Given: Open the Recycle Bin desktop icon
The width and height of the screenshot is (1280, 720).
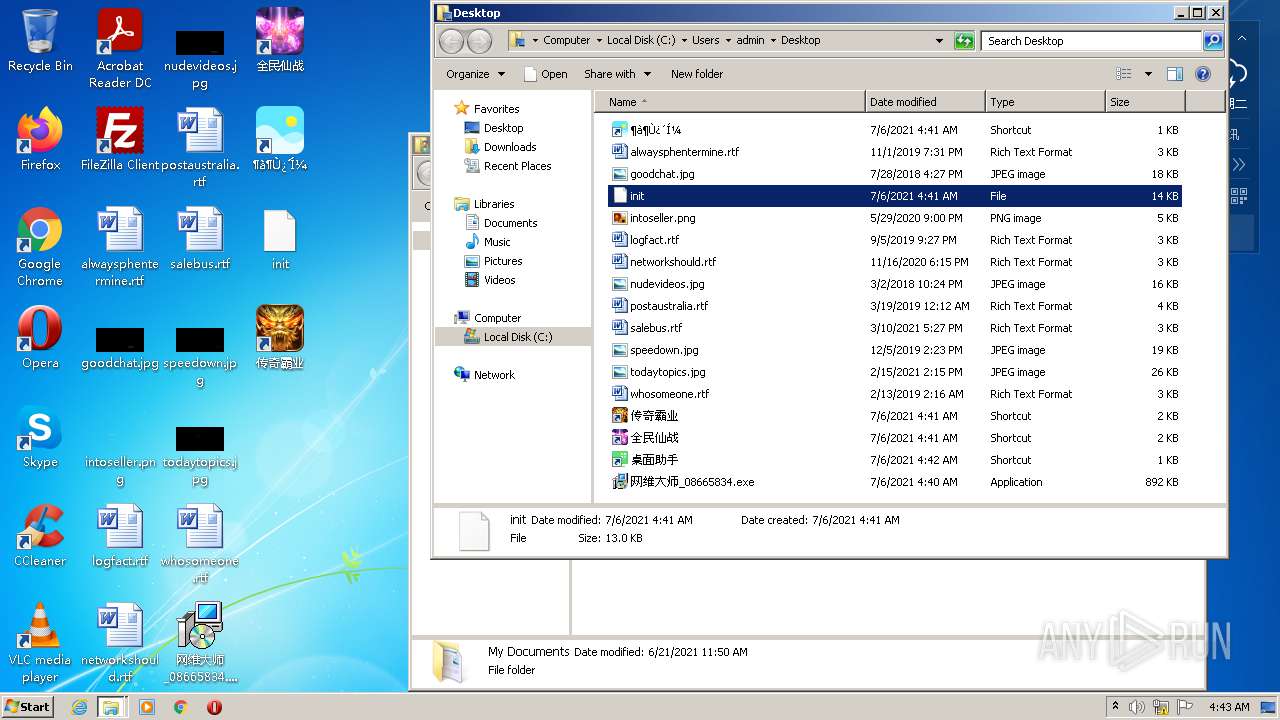Looking at the screenshot, I should pyautogui.click(x=40, y=42).
